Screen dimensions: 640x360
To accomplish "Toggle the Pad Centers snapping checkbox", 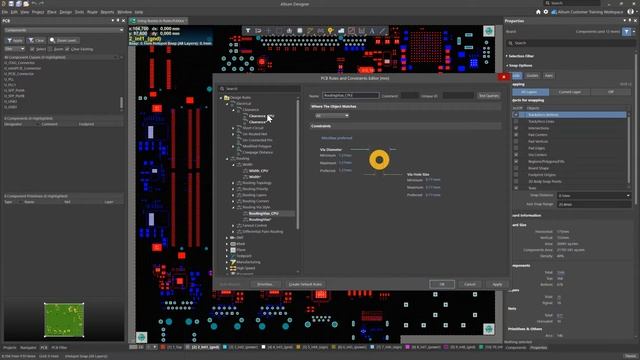I will tap(516, 135).
